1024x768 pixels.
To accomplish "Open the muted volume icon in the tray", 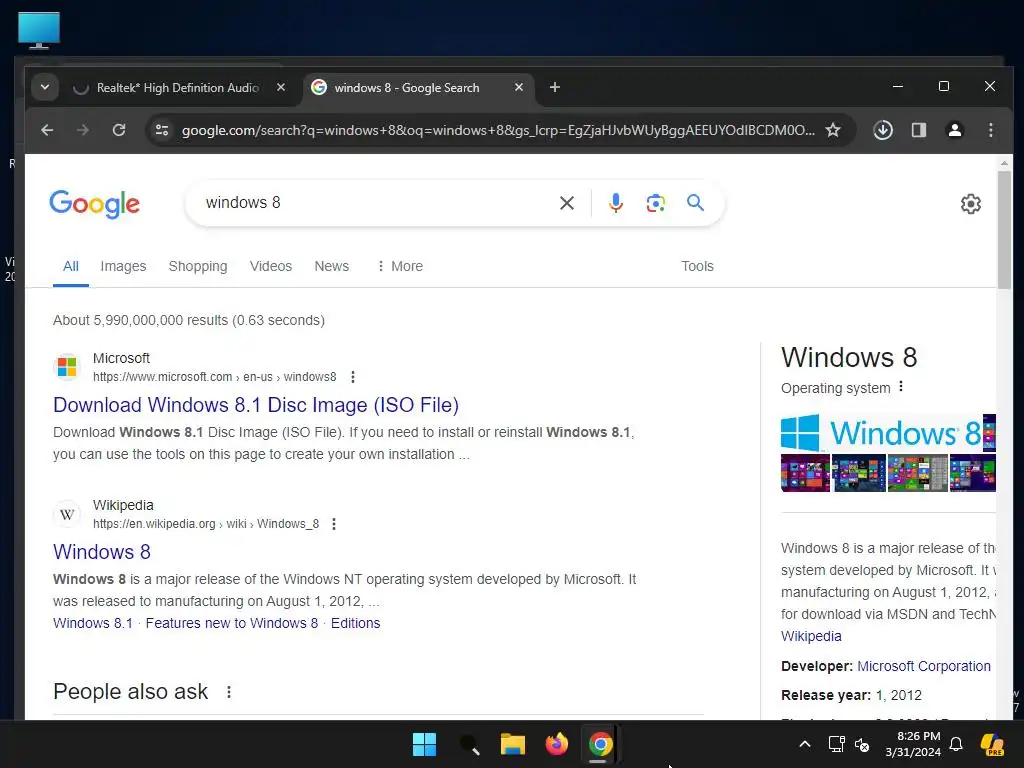I will pos(862,744).
